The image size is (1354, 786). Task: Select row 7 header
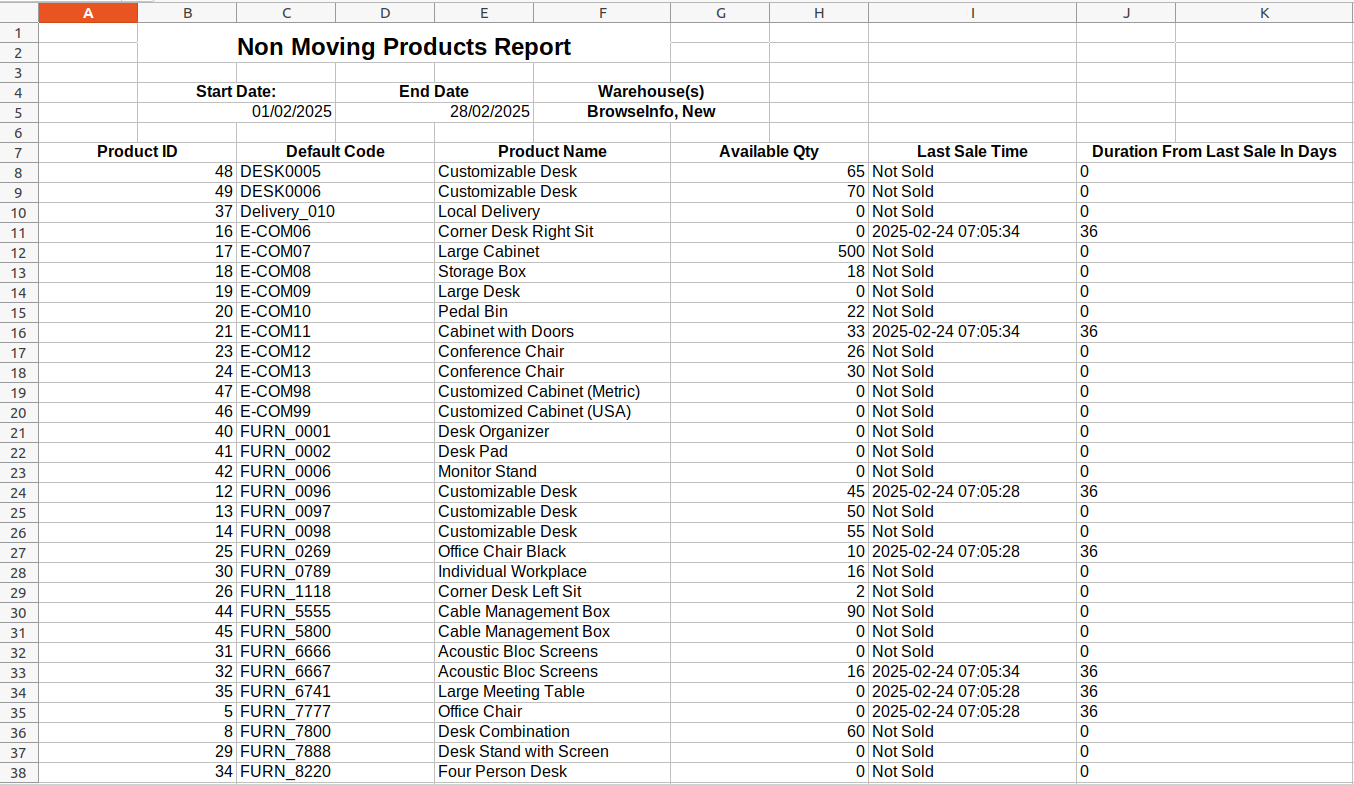tap(18, 152)
